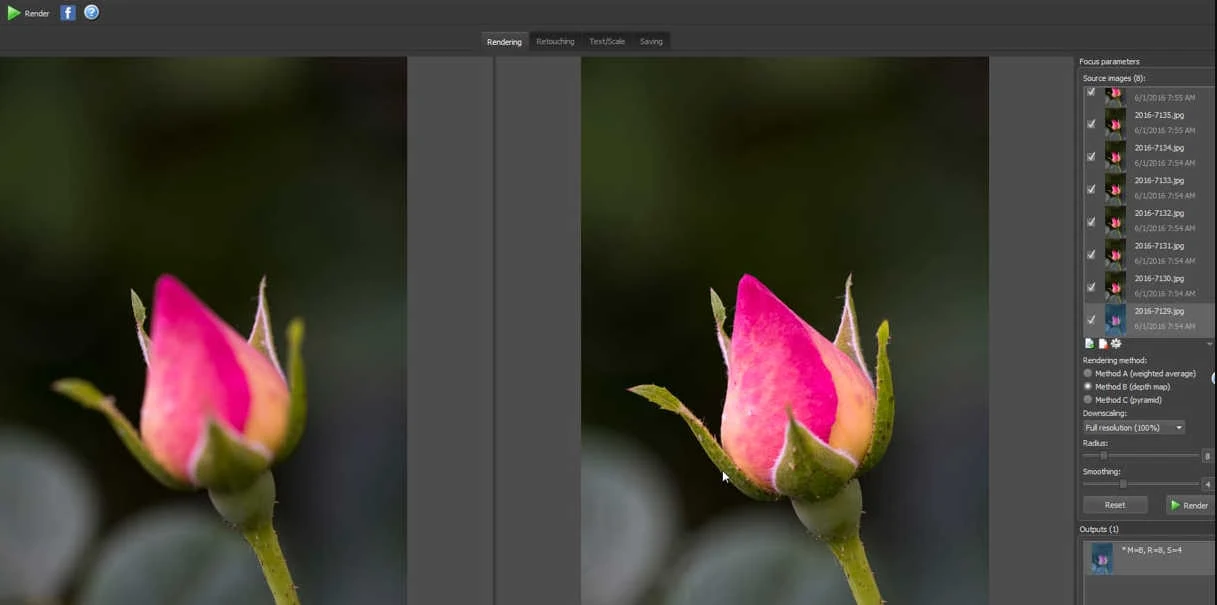Switch to the Retouching tab
This screenshot has height=605, width=1217.
point(555,41)
